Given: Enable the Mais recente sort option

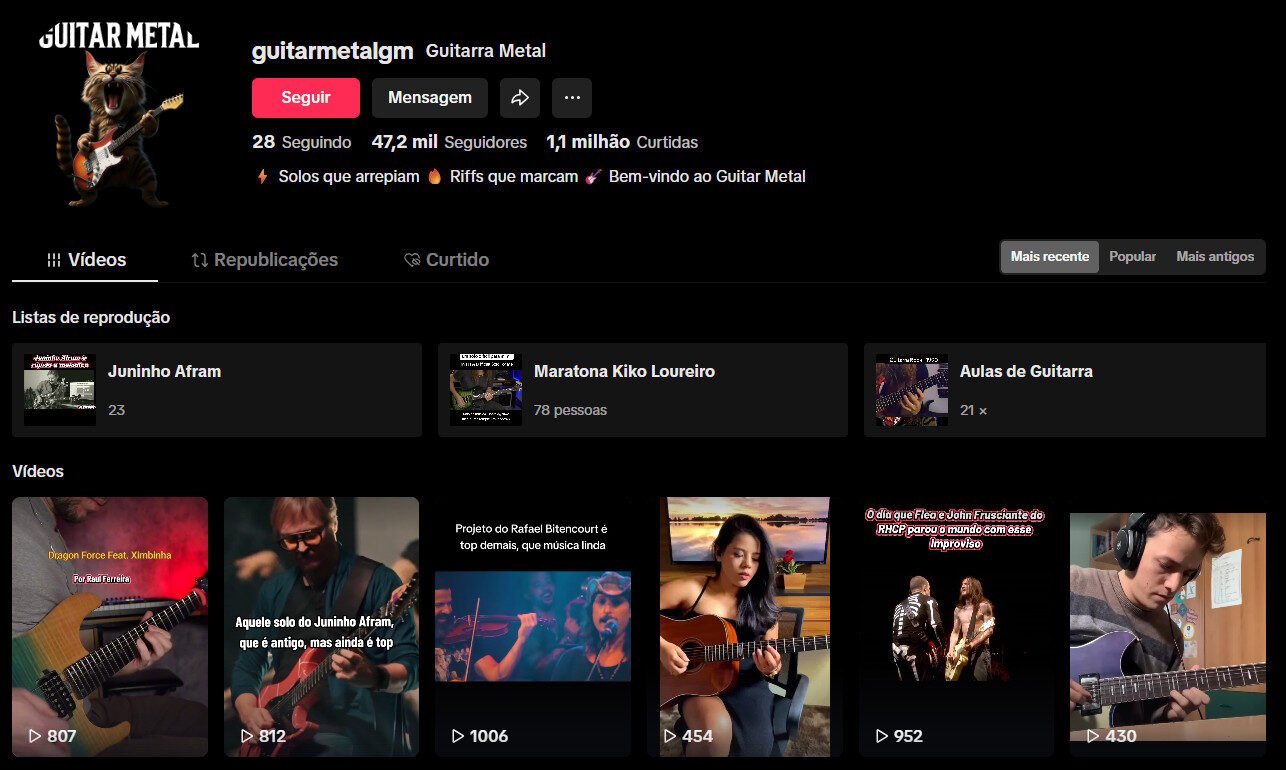Looking at the screenshot, I should click(1049, 256).
